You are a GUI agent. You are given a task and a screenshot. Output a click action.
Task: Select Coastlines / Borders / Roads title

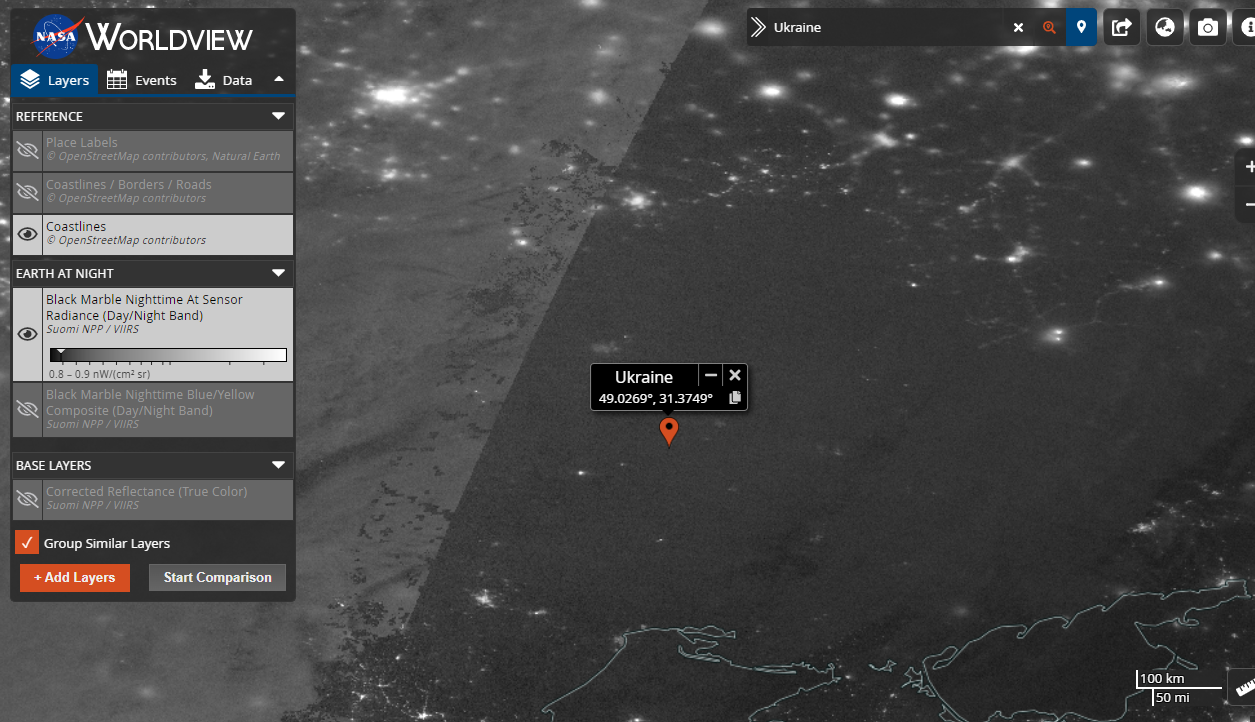click(x=129, y=184)
